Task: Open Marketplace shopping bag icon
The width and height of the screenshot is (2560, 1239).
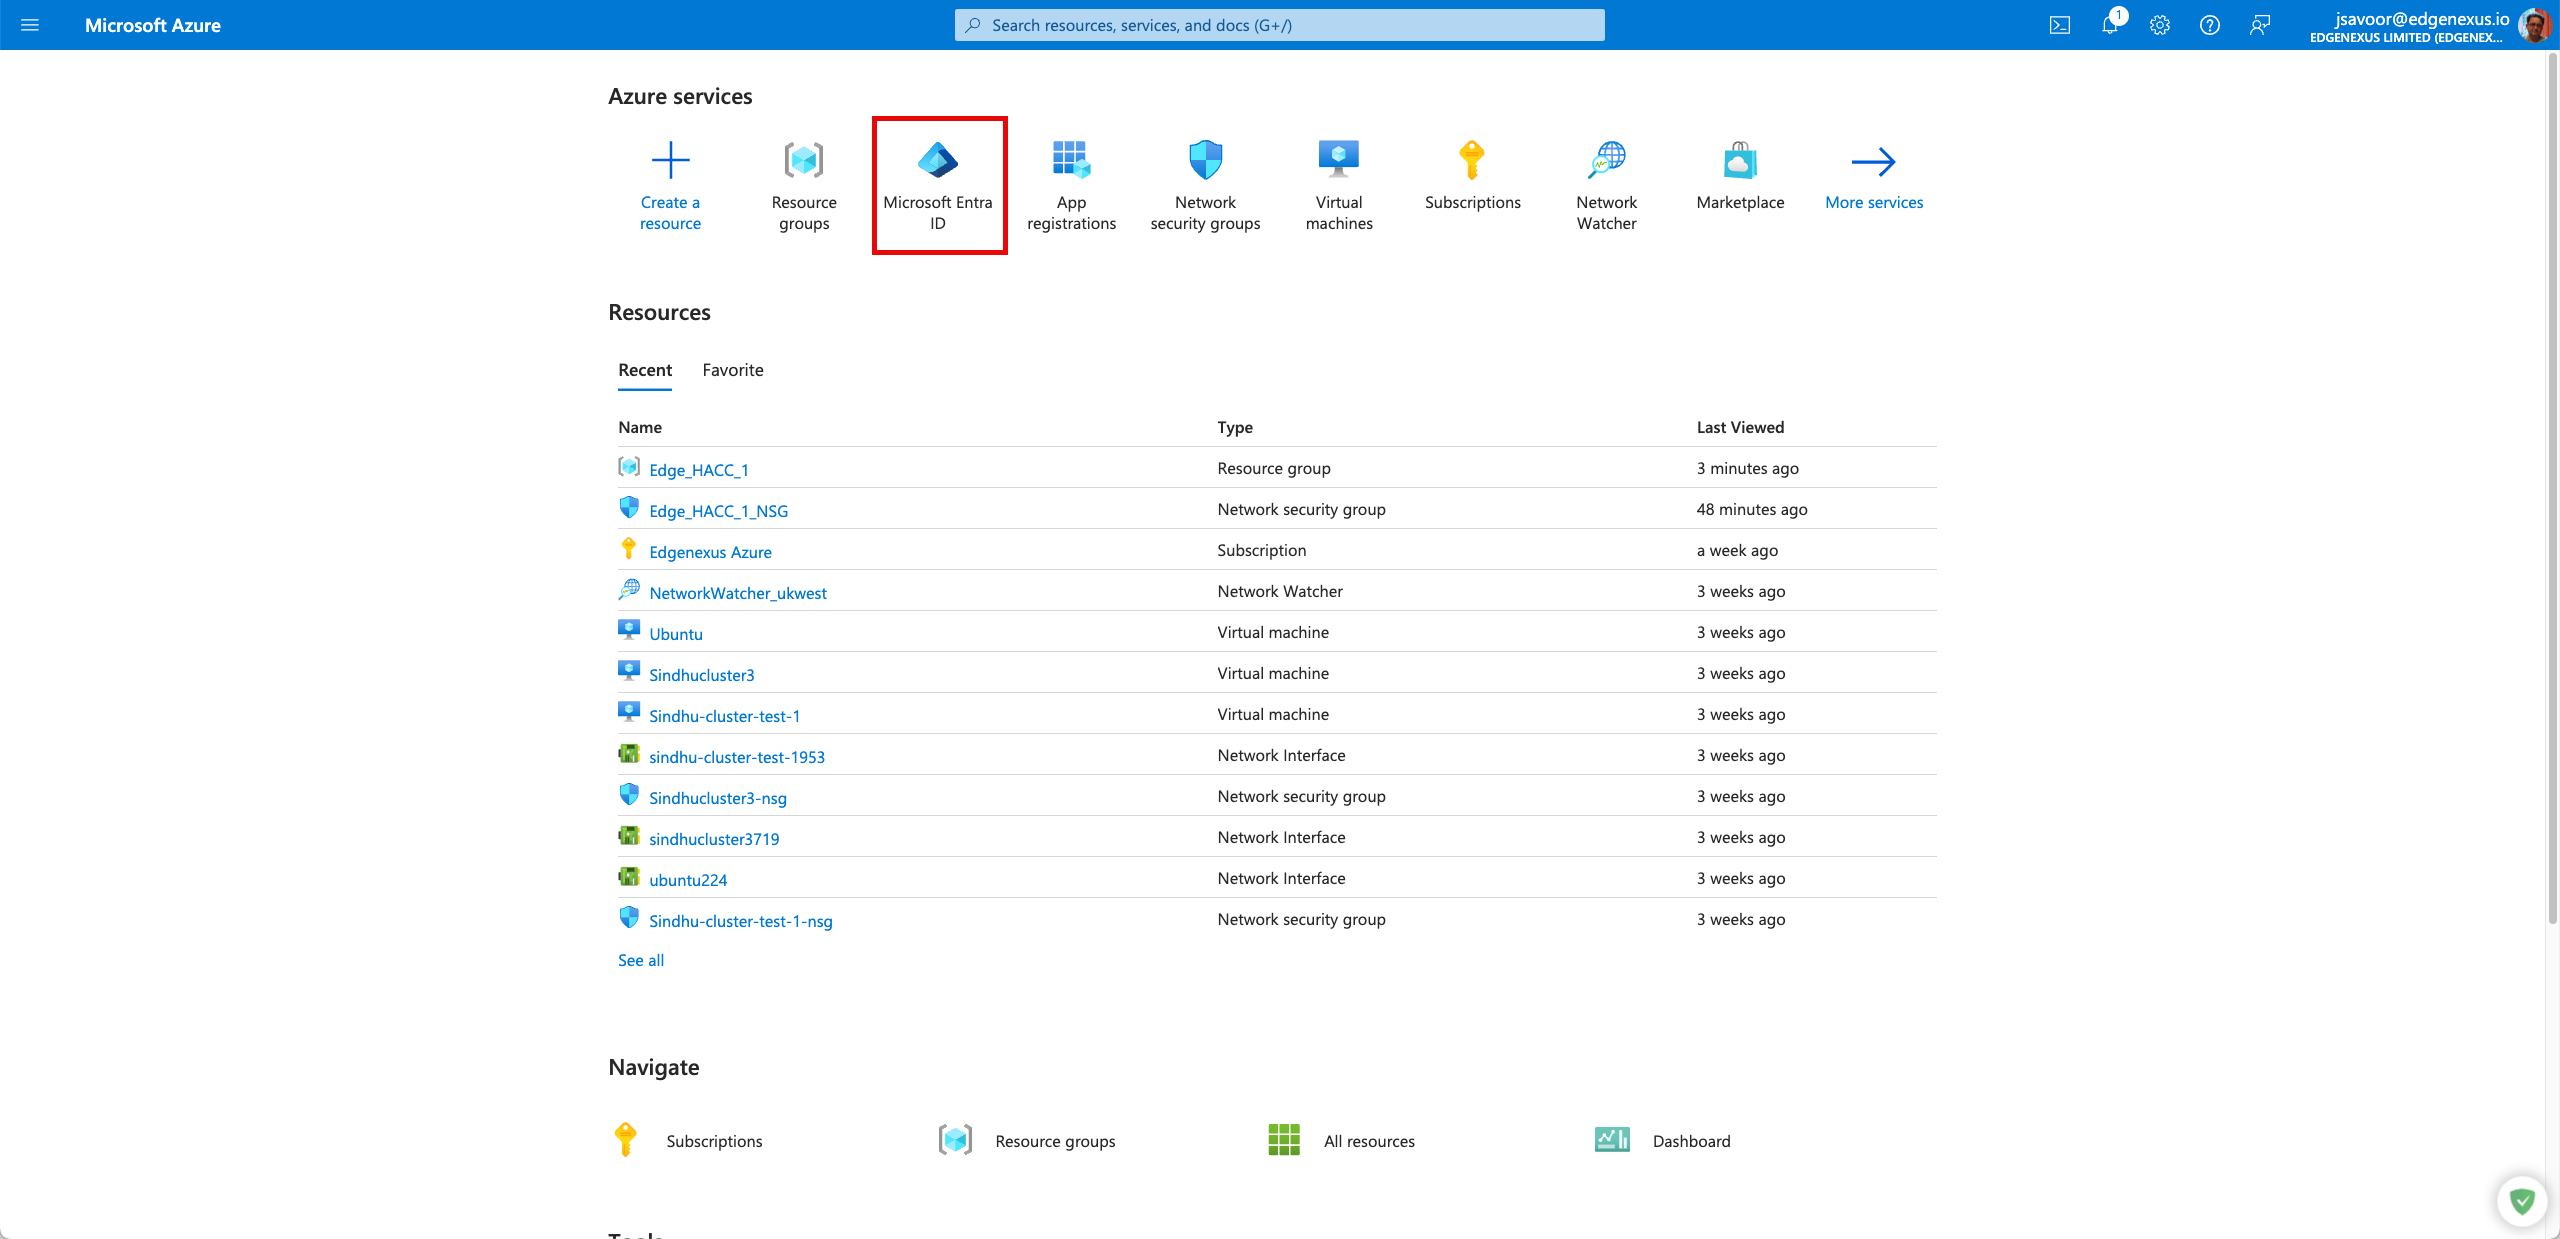Action: pos(1740,160)
